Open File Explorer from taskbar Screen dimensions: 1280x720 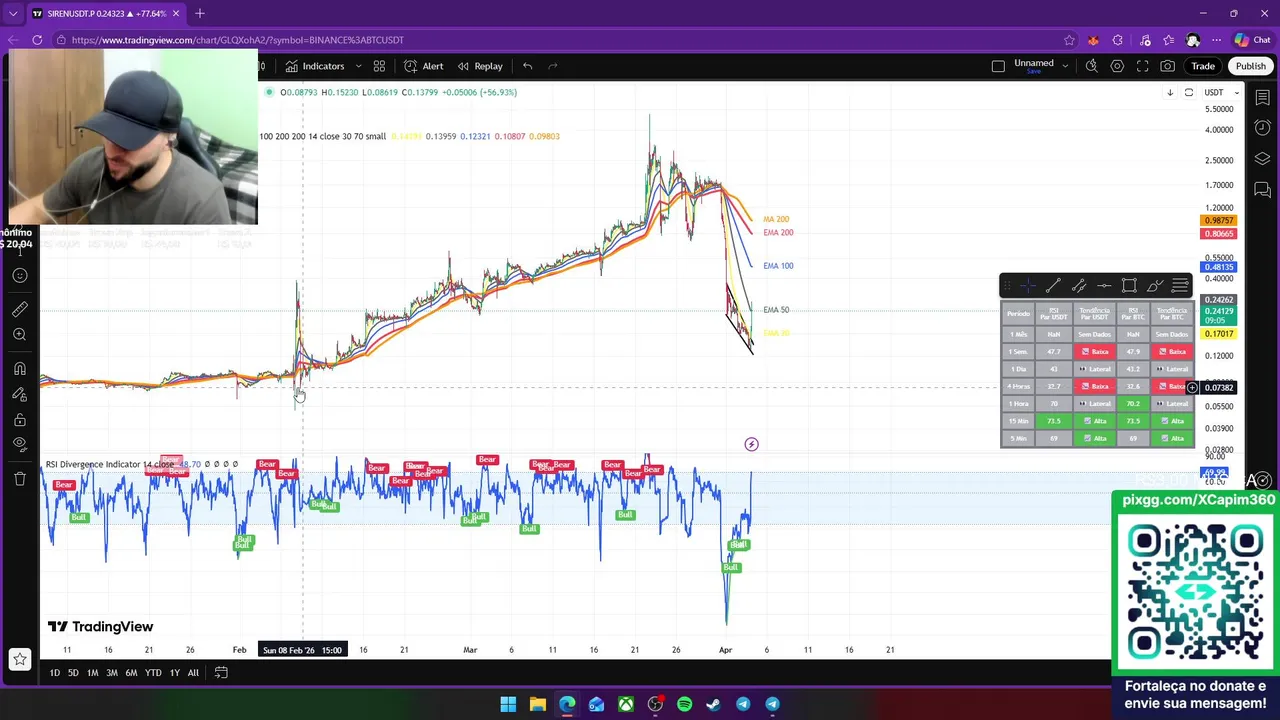click(x=537, y=704)
